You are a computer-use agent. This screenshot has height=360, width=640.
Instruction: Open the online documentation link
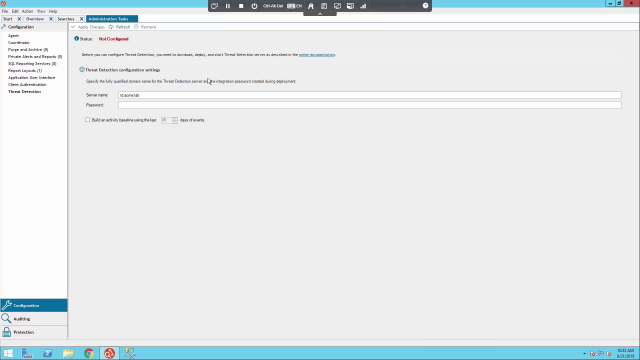click(x=317, y=55)
